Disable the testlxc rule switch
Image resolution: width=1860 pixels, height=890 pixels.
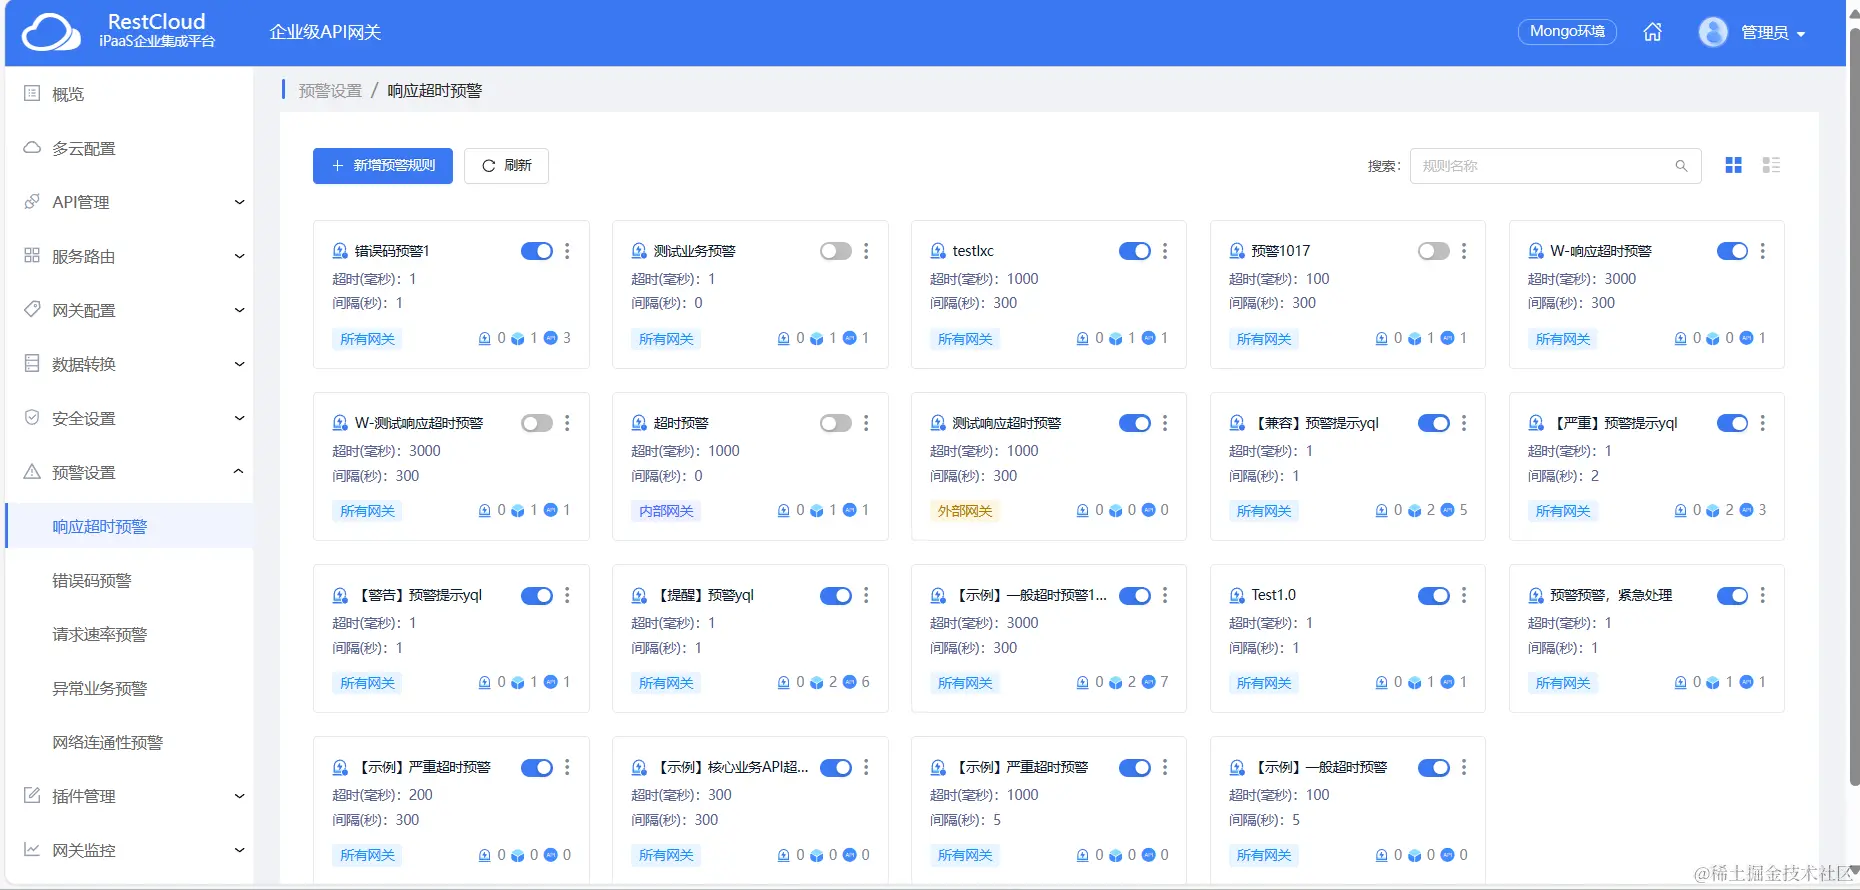tap(1135, 251)
